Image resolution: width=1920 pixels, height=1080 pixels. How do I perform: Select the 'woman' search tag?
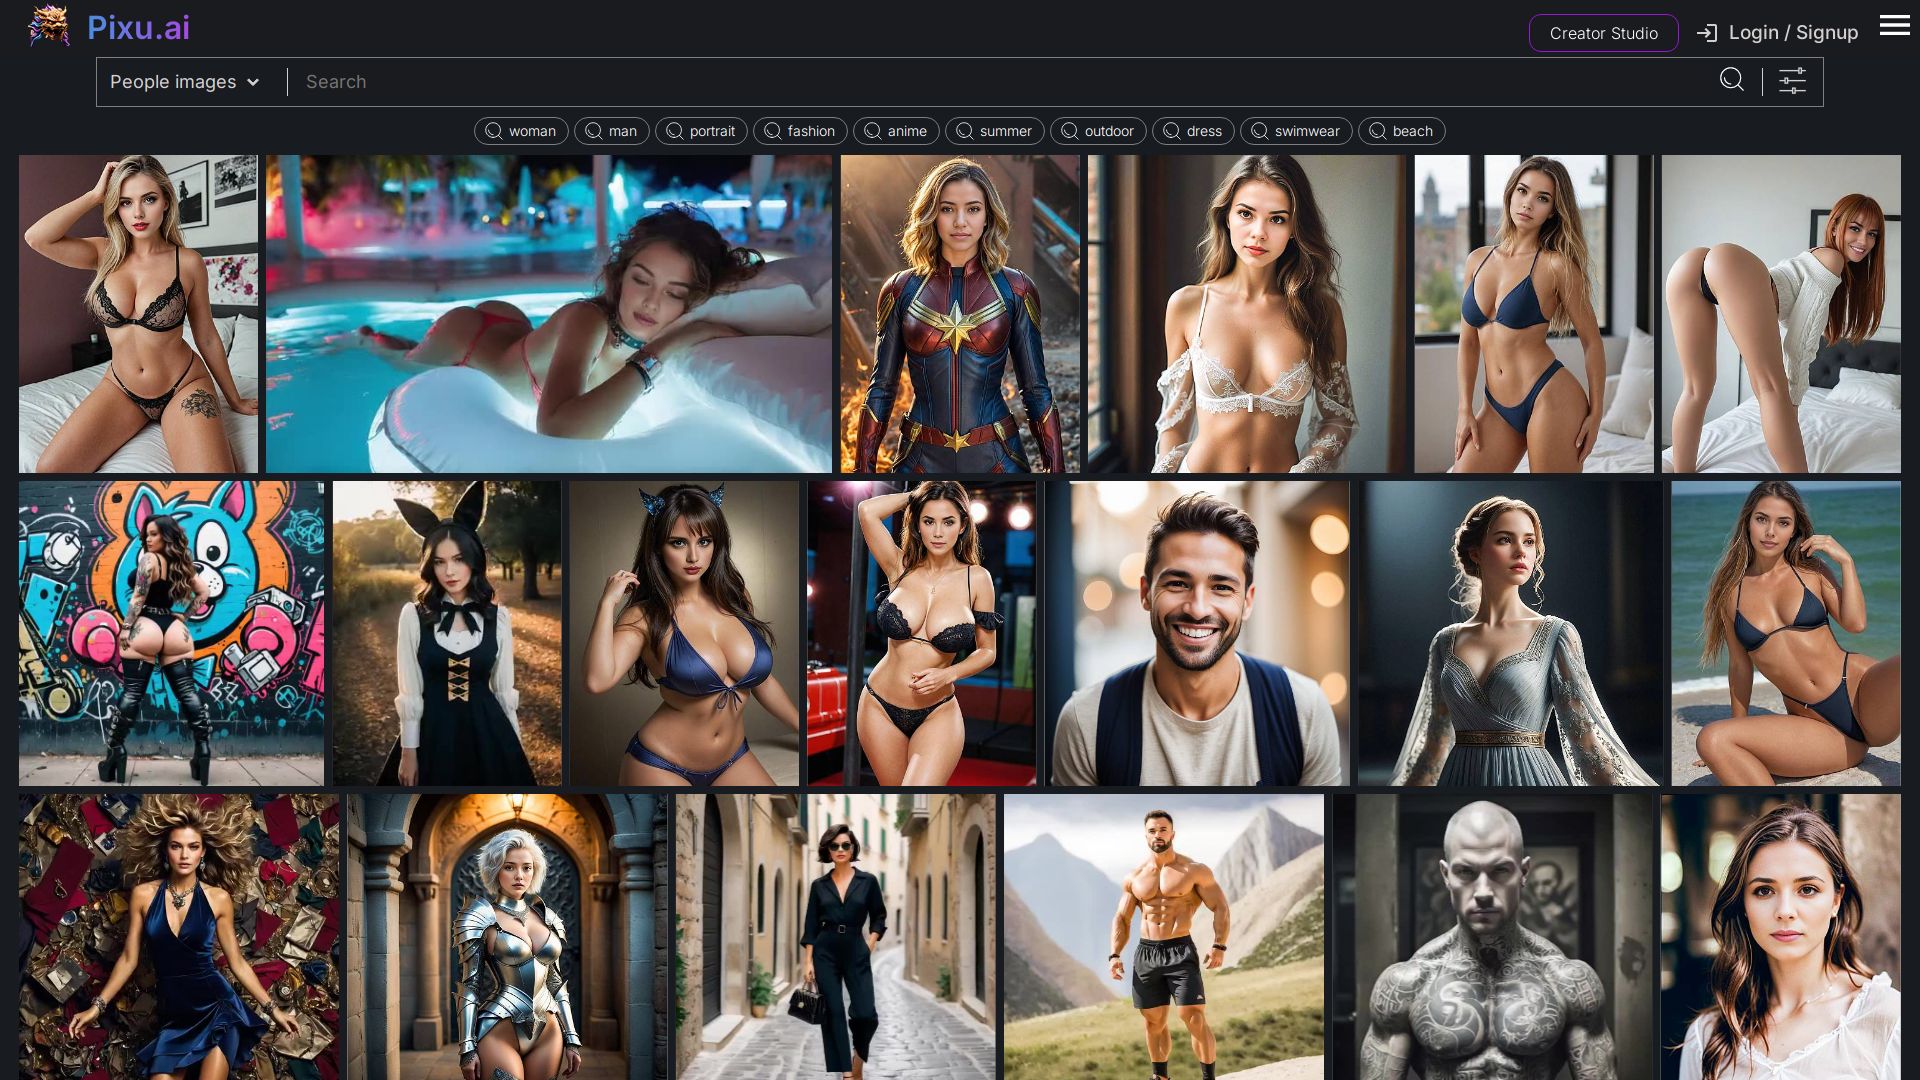pos(521,131)
